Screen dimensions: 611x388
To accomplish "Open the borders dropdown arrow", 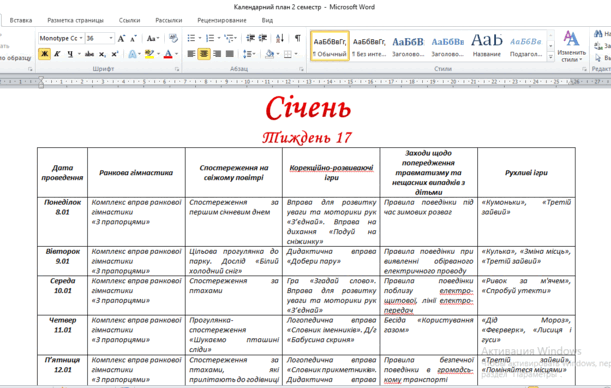I will [x=296, y=54].
